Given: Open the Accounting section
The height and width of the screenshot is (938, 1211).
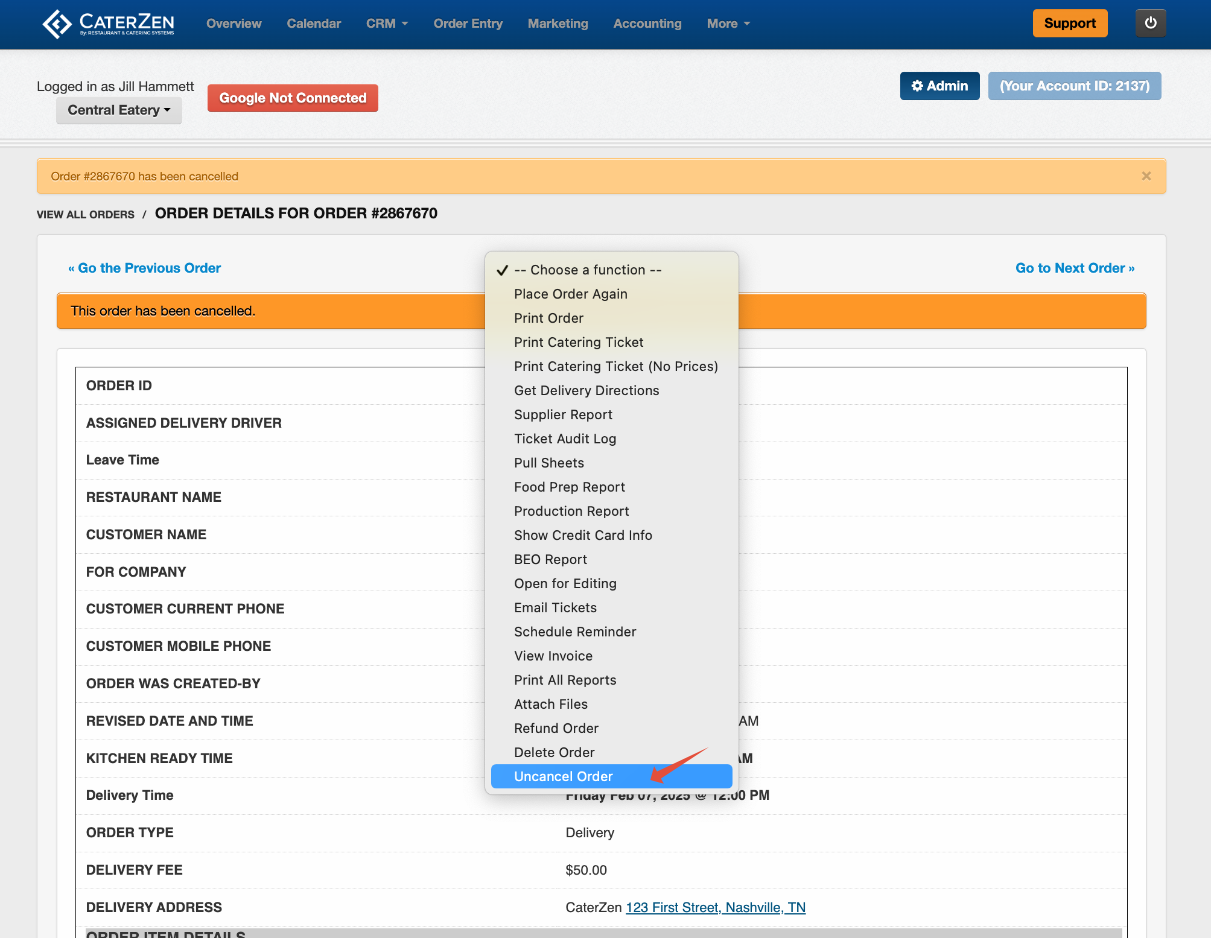Looking at the screenshot, I should click(x=647, y=24).
